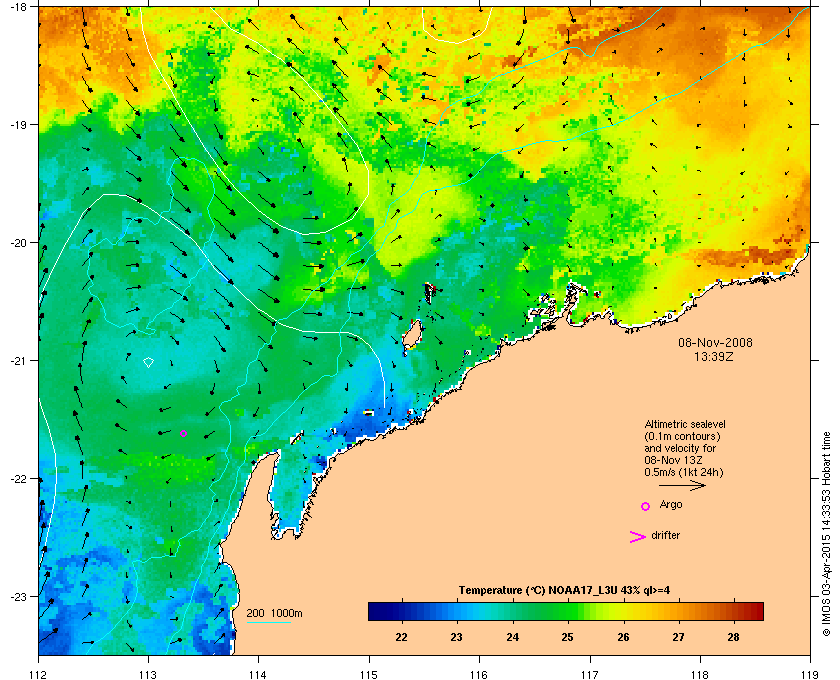
Task: Click the magenta Argo circle marker on the map
Action: pos(183,434)
